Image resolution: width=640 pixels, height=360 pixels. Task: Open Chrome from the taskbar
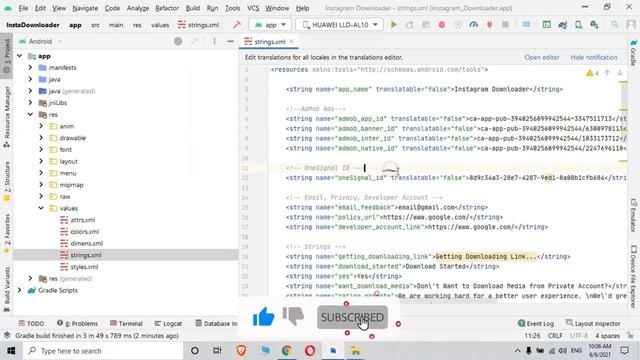click(287, 351)
